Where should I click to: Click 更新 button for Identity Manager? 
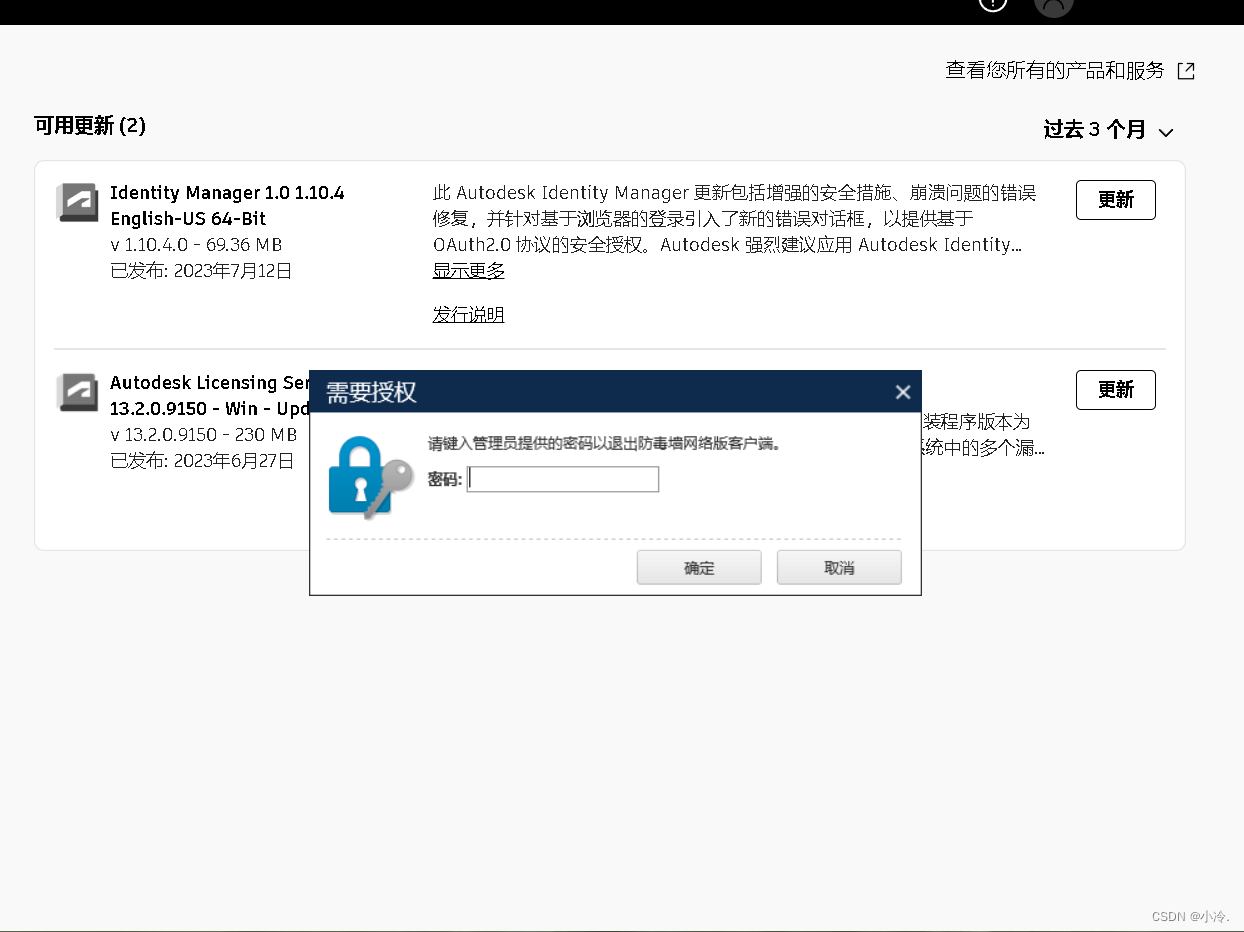[1115, 200]
